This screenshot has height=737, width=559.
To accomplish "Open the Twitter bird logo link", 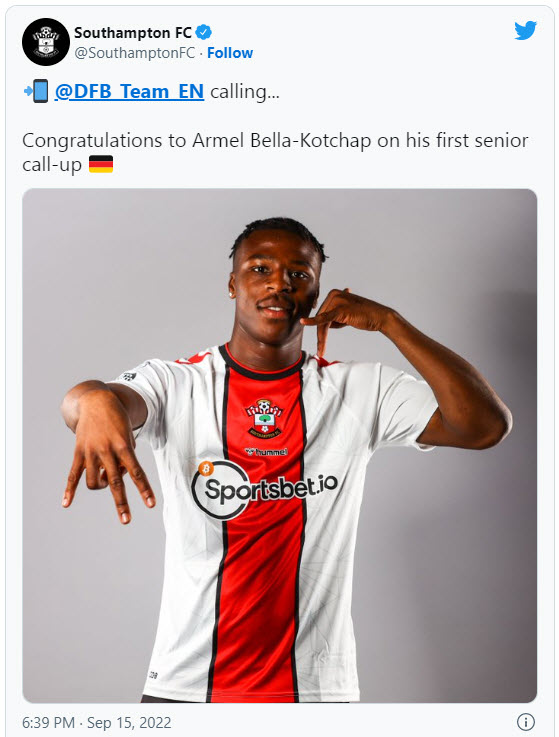I will tap(525, 31).
